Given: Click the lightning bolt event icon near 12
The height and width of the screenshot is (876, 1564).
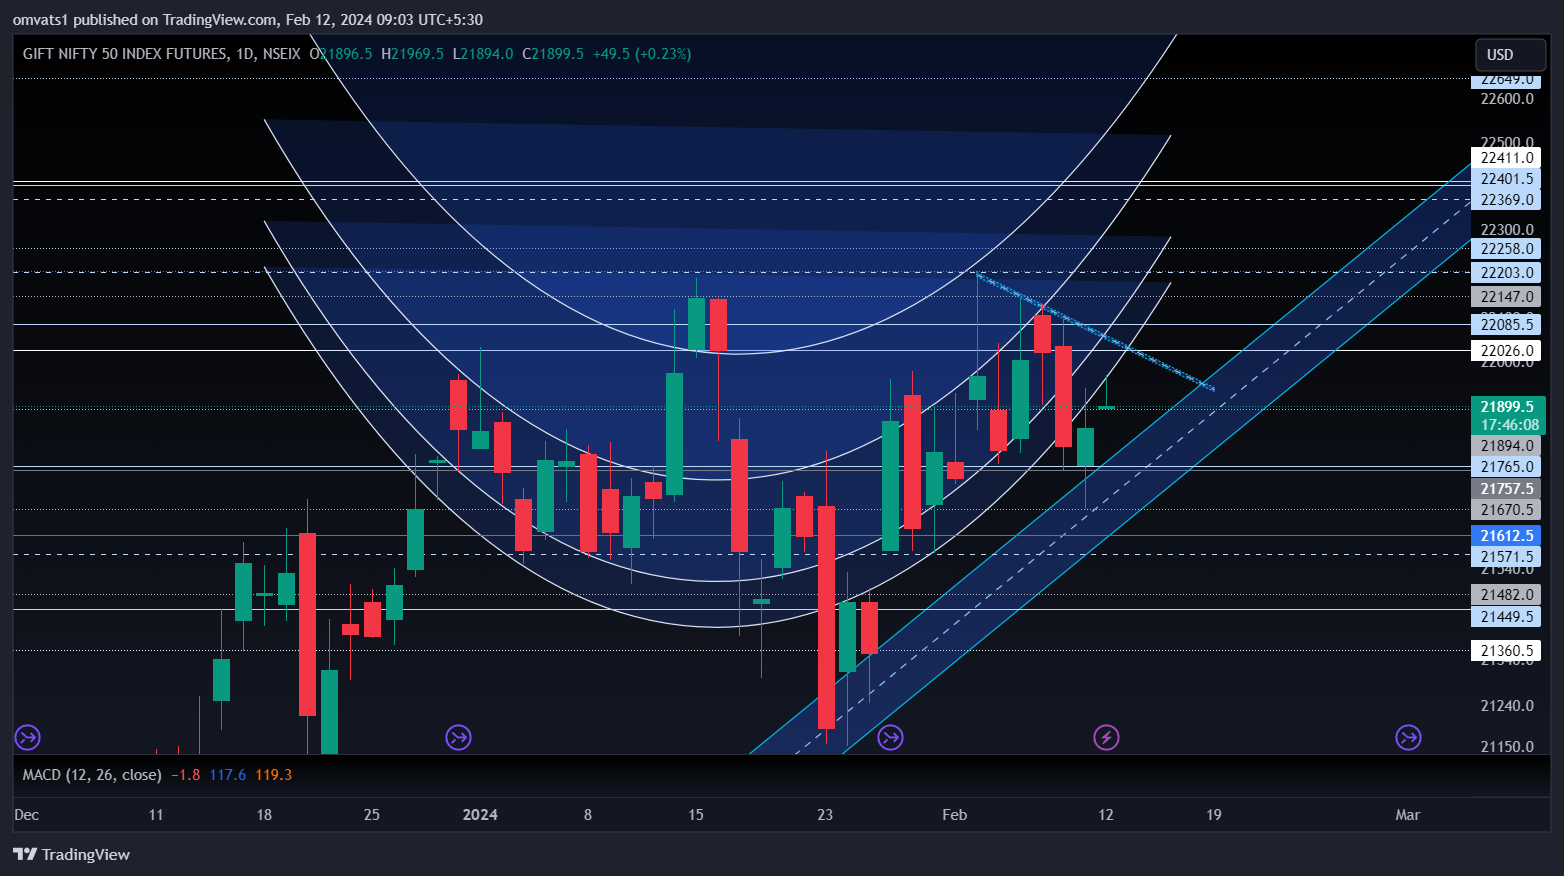Looking at the screenshot, I should click(x=1106, y=738).
